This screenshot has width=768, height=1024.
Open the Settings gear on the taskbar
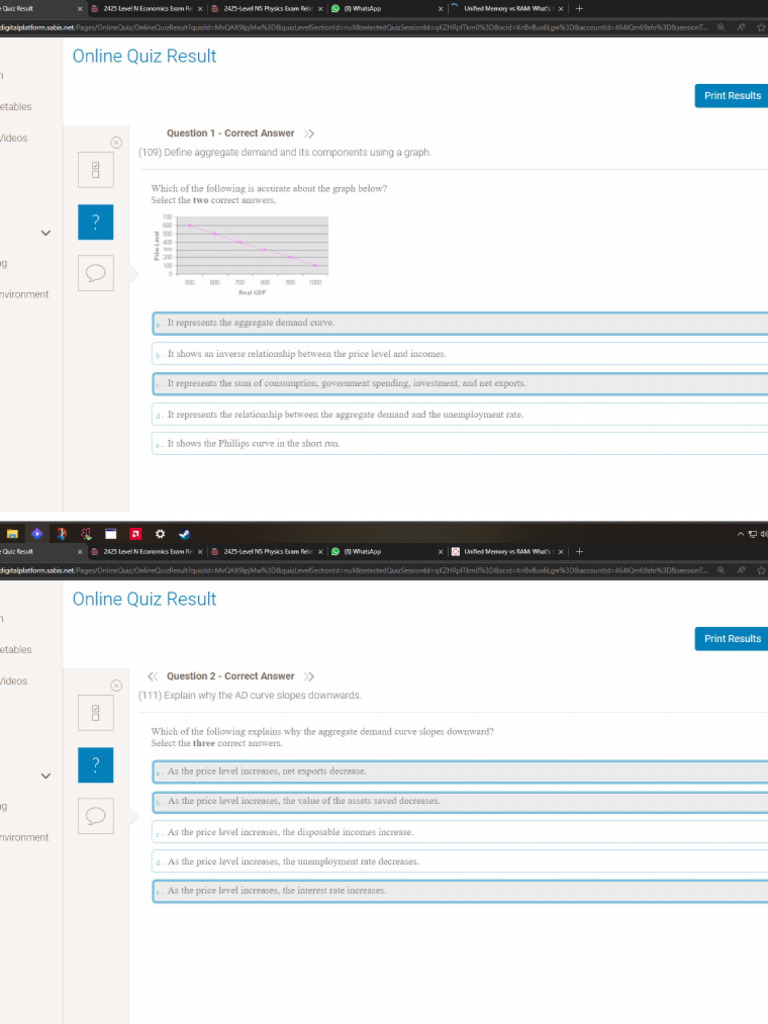[160, 534]
